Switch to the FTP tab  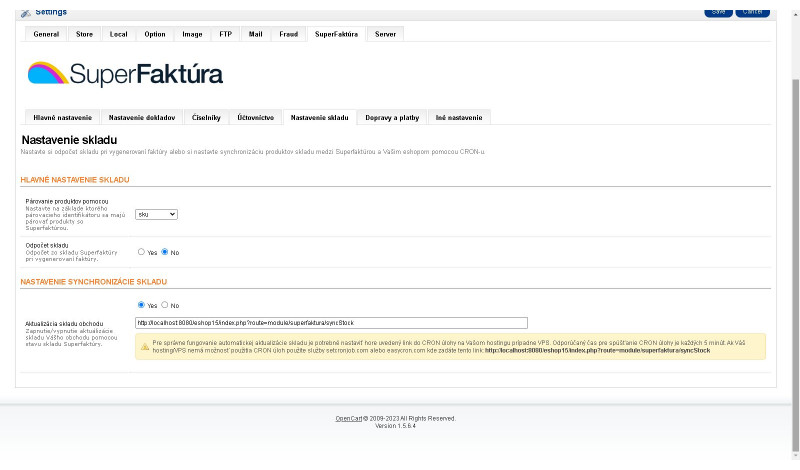click(x=226, y=34)
